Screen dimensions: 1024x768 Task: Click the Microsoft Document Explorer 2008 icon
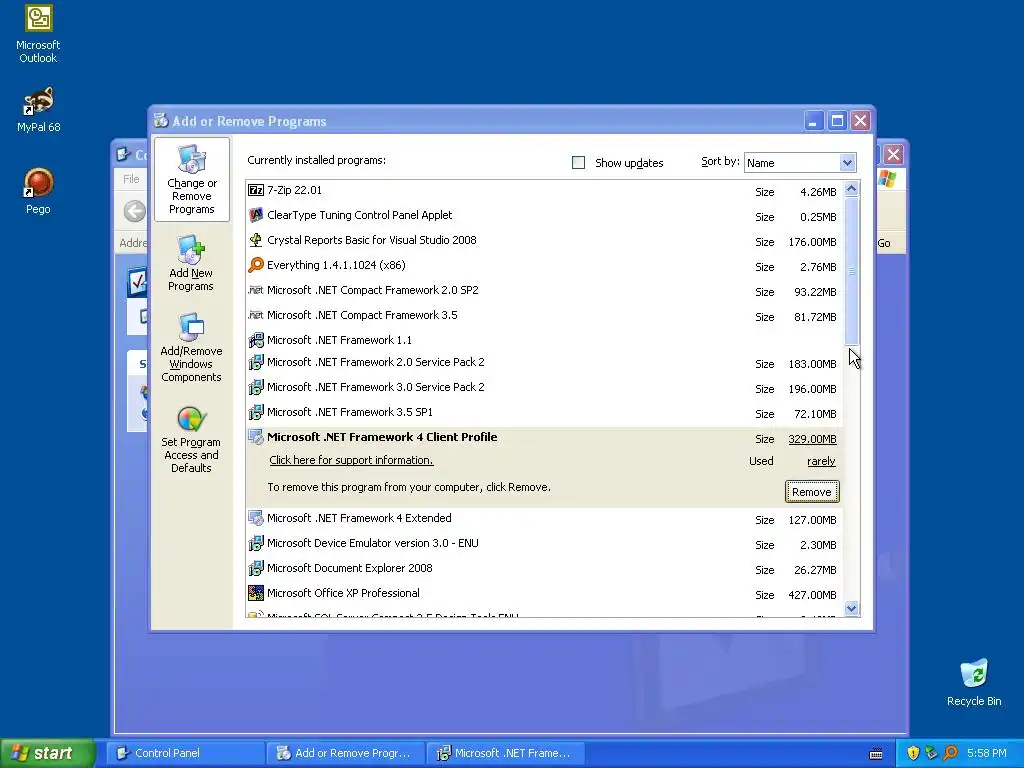coord(256,568)
